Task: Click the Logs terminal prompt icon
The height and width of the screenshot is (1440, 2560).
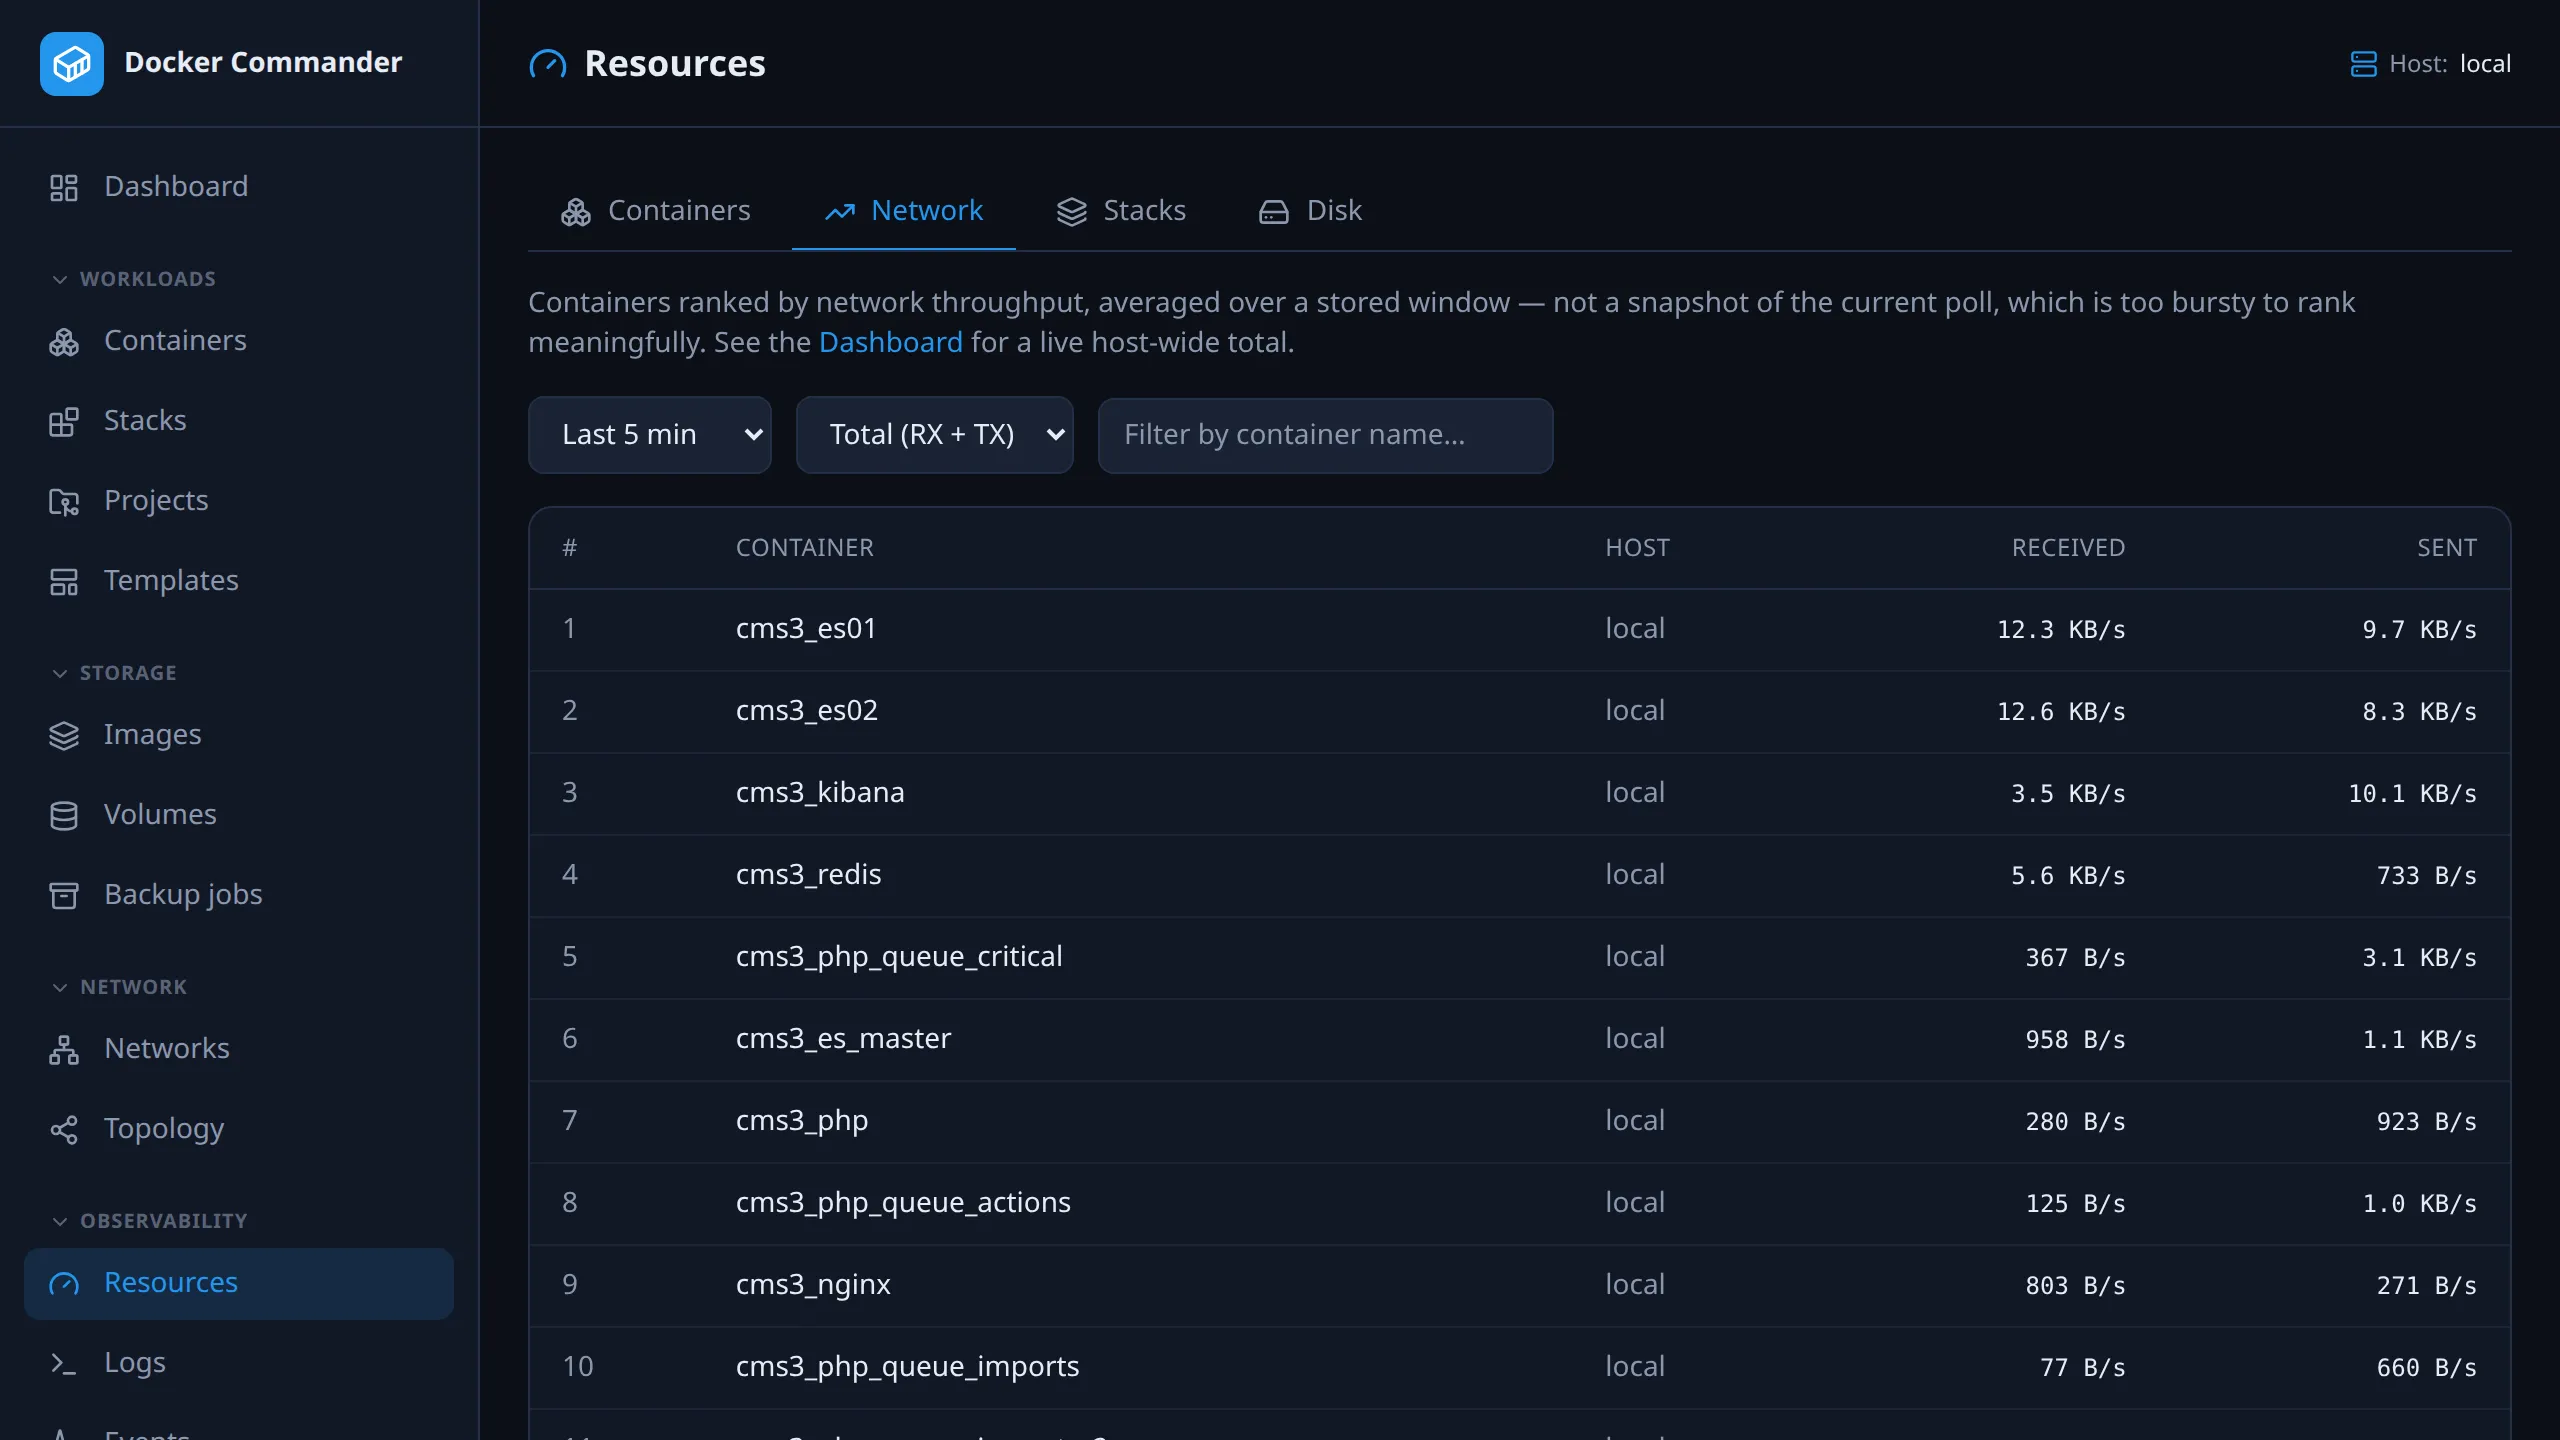Action: 64,1363
